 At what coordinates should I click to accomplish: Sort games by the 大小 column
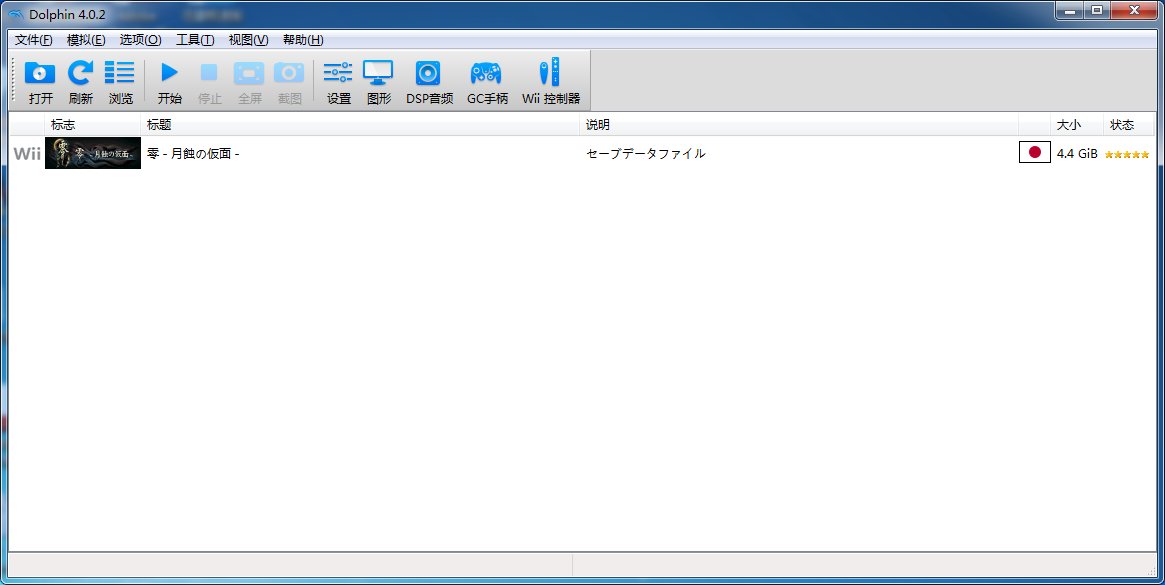click(x=1069, y=124)
